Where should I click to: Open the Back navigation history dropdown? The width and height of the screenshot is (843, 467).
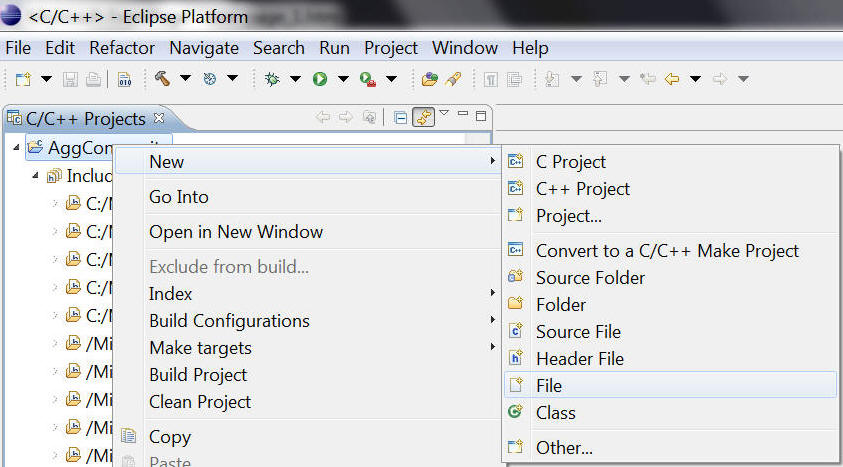coord(695,79)
